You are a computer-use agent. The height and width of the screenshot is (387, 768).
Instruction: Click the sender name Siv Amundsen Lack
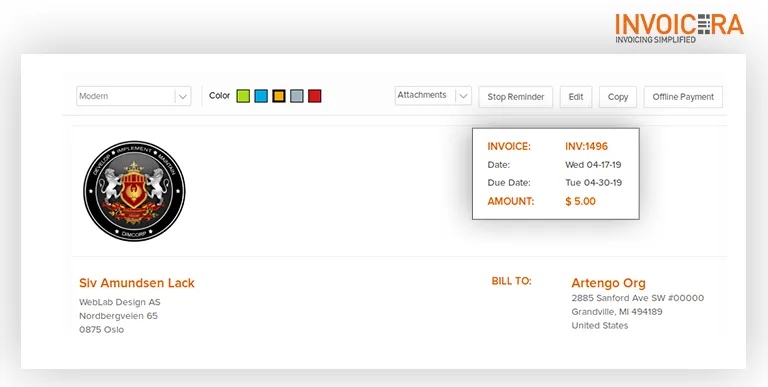[x=137, y=283]
